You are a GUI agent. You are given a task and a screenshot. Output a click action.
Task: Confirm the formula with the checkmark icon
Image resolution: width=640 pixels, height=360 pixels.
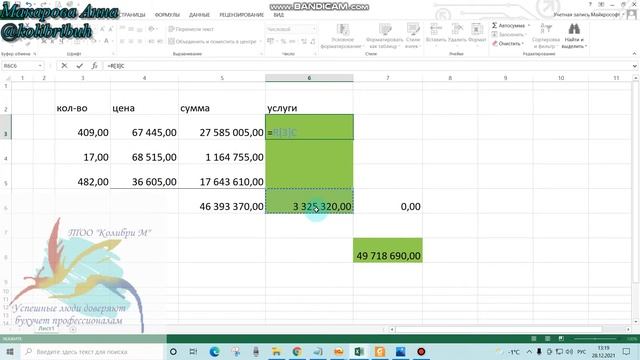[79, 66]
